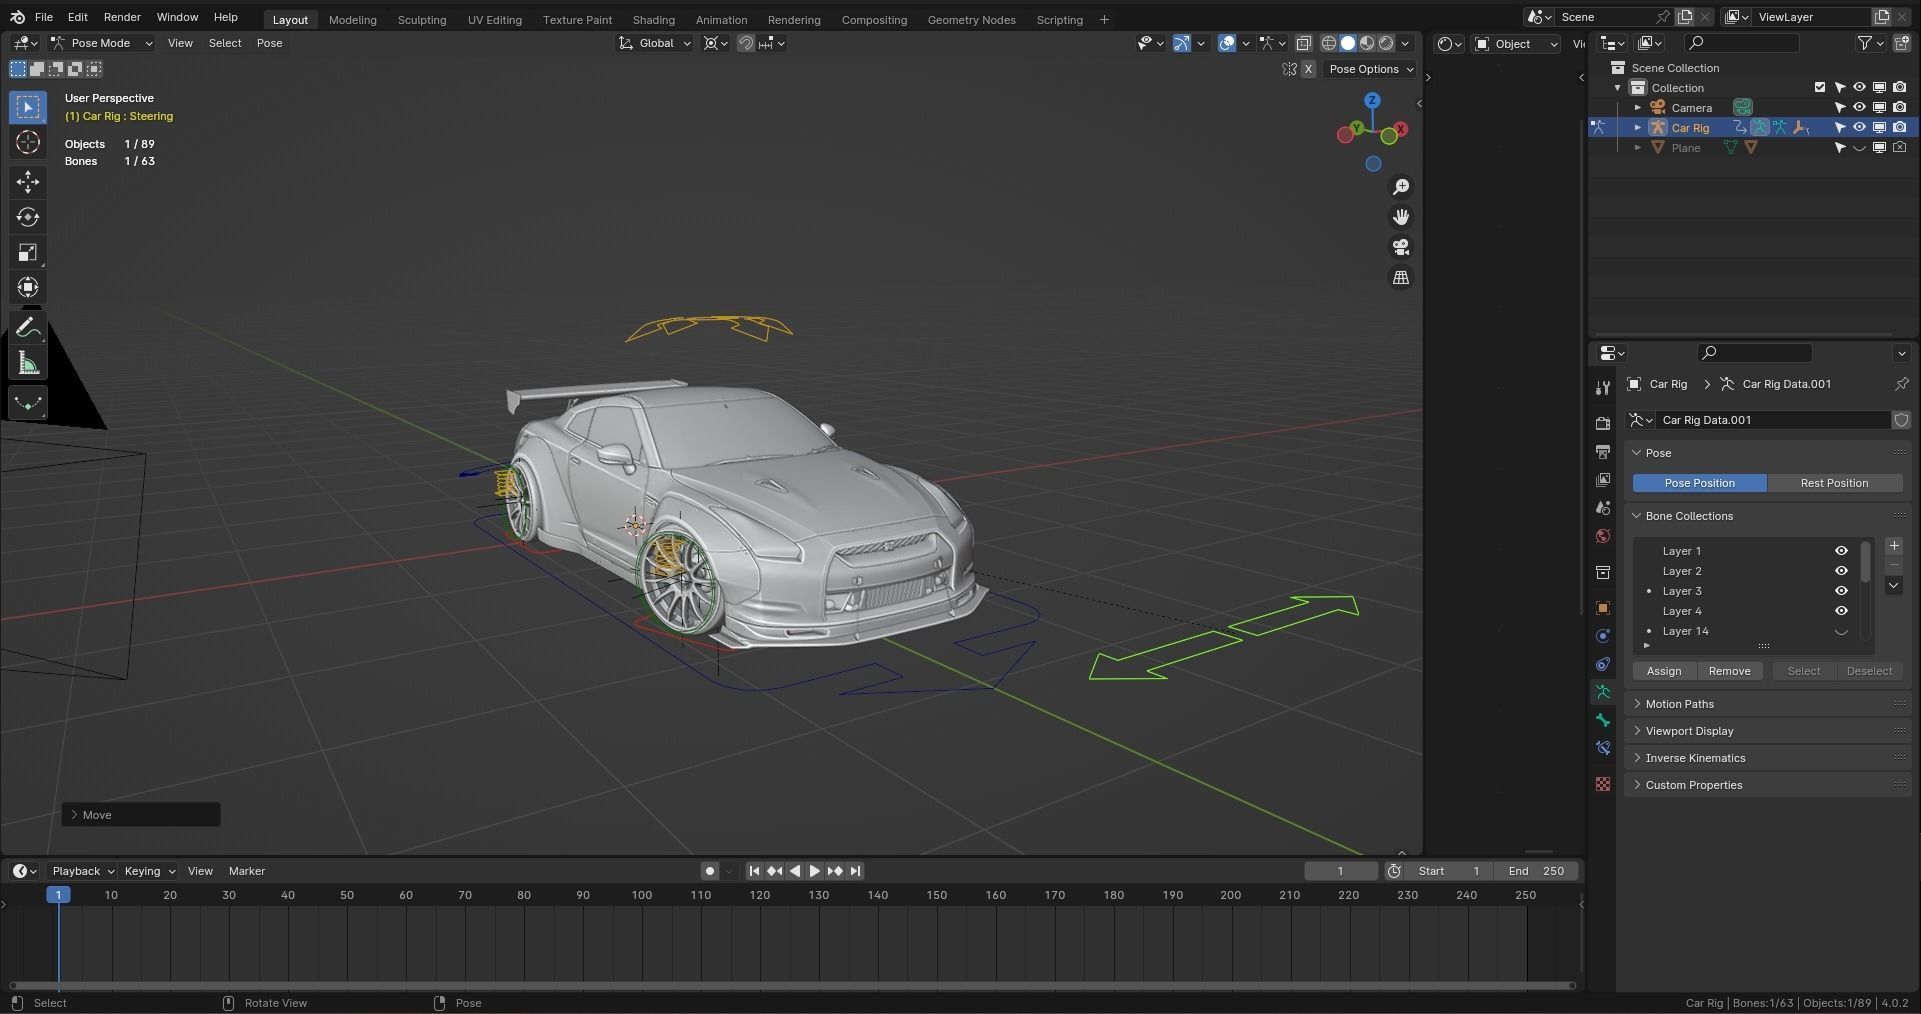1921x1014 pixels.
Task: Click the pan view hand icon
Action: (1401, 217)
